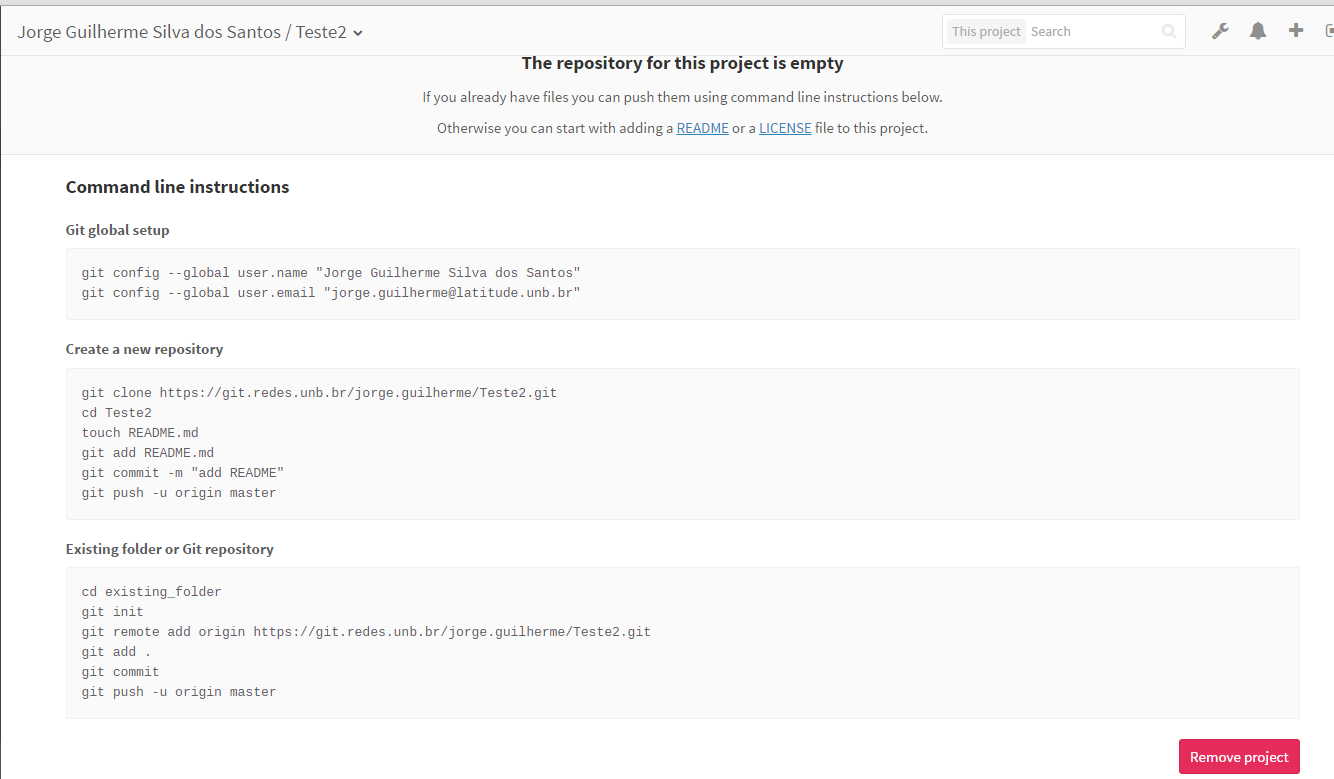Click the 'git push -u origin master' line under Existing folder

click(179, 692)
